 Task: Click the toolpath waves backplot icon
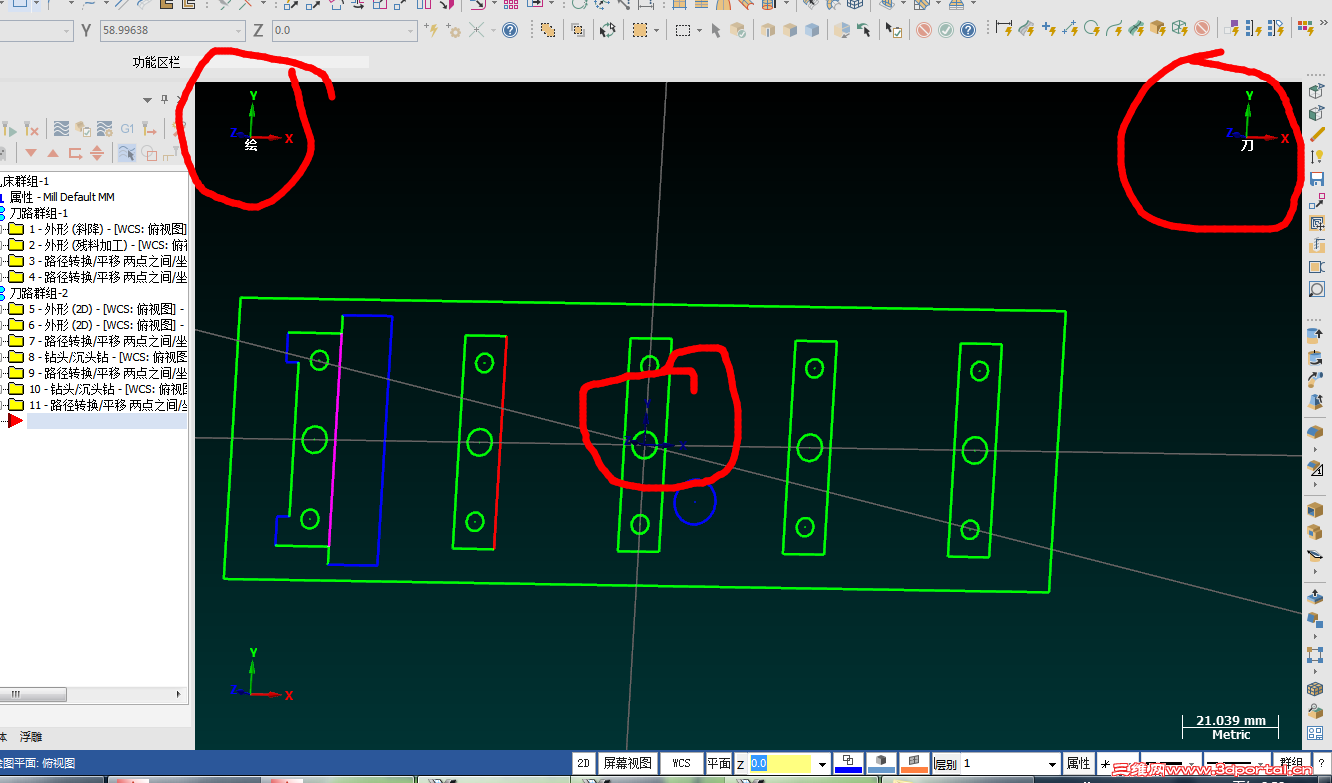click(61, 129)
